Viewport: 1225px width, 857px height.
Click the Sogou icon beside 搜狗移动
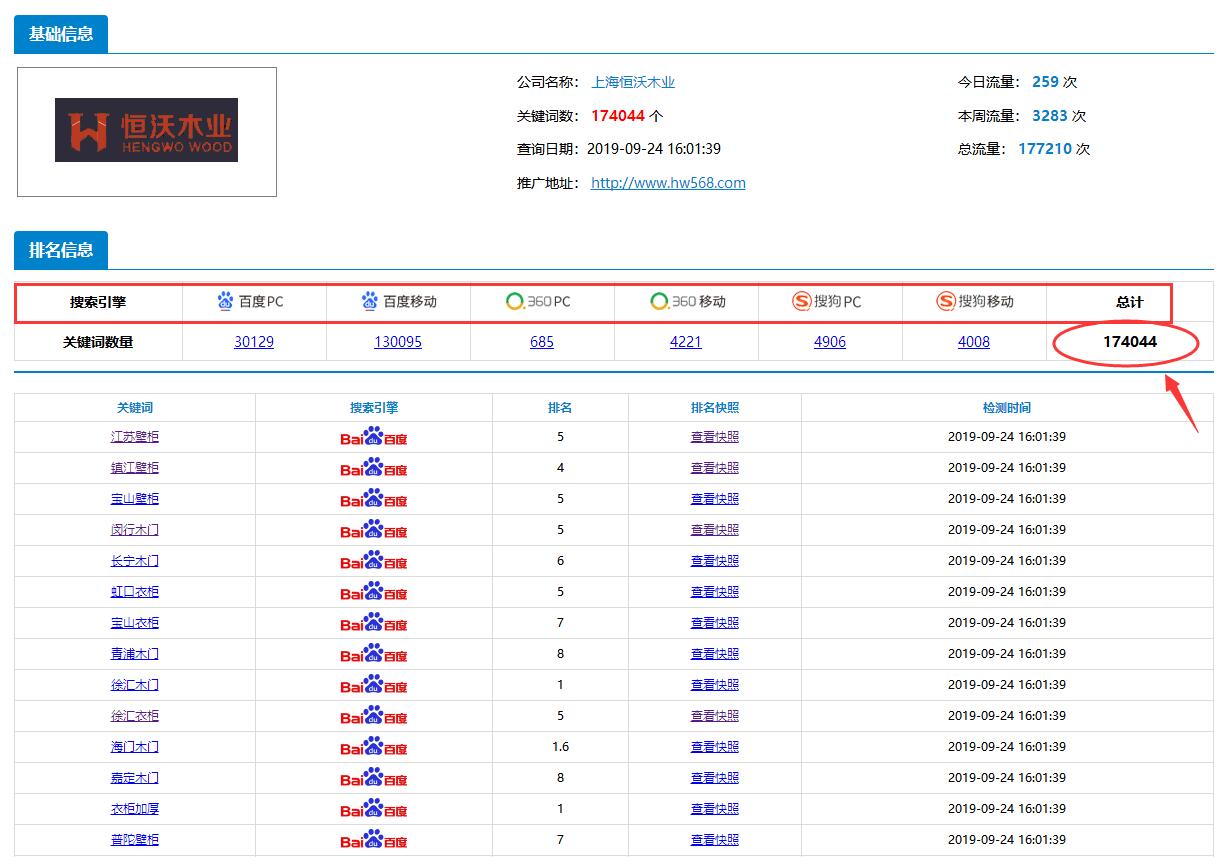pos(946,301)
